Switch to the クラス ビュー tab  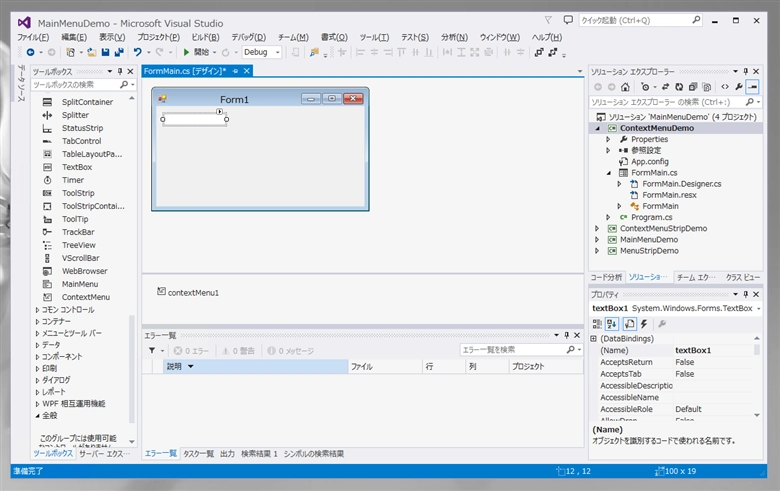click(x=742, y=278)
